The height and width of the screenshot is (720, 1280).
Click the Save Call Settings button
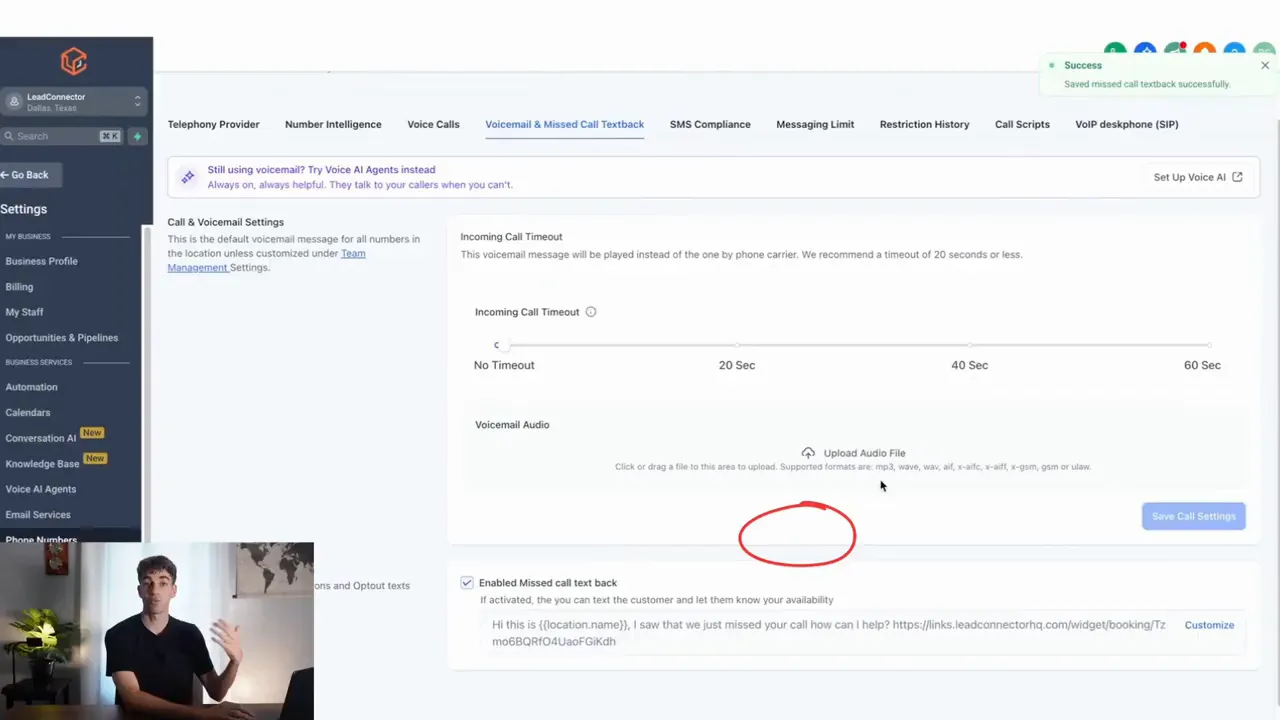[x=1193, y=516]
